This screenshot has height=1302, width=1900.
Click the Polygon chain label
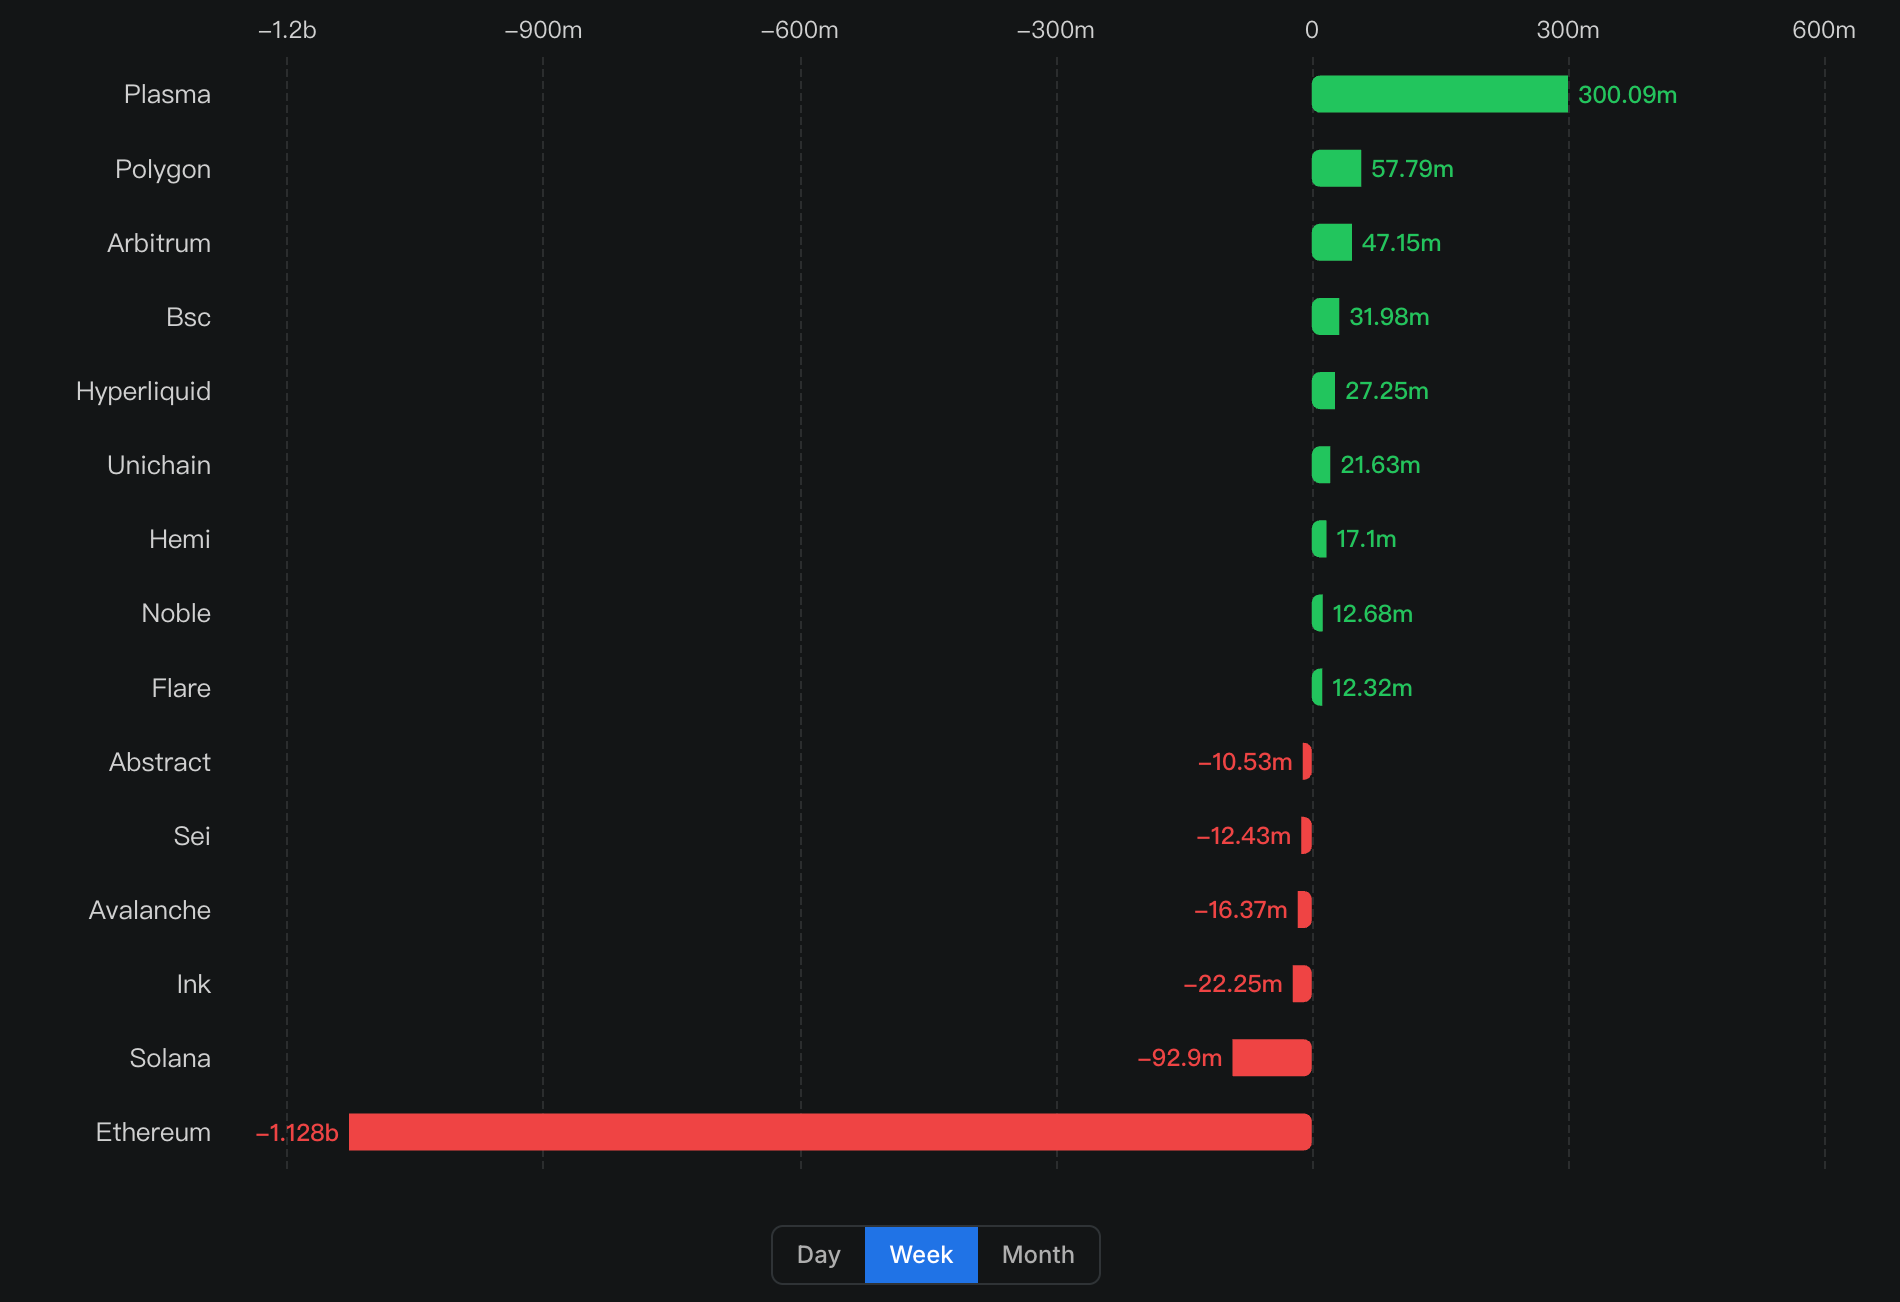click(163, 169)
